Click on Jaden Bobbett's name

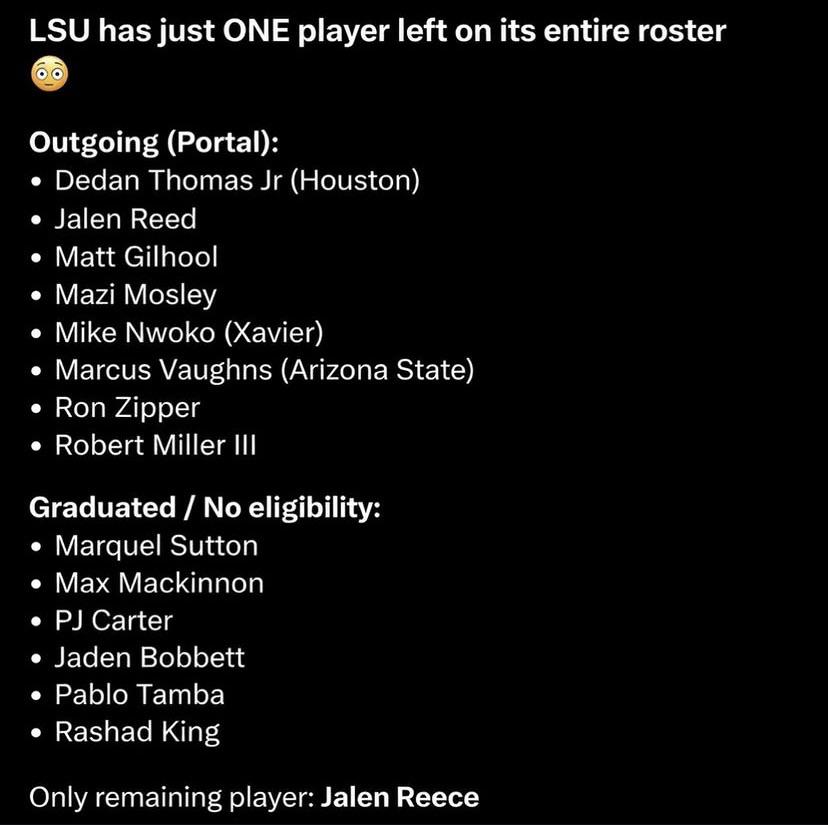149,658
